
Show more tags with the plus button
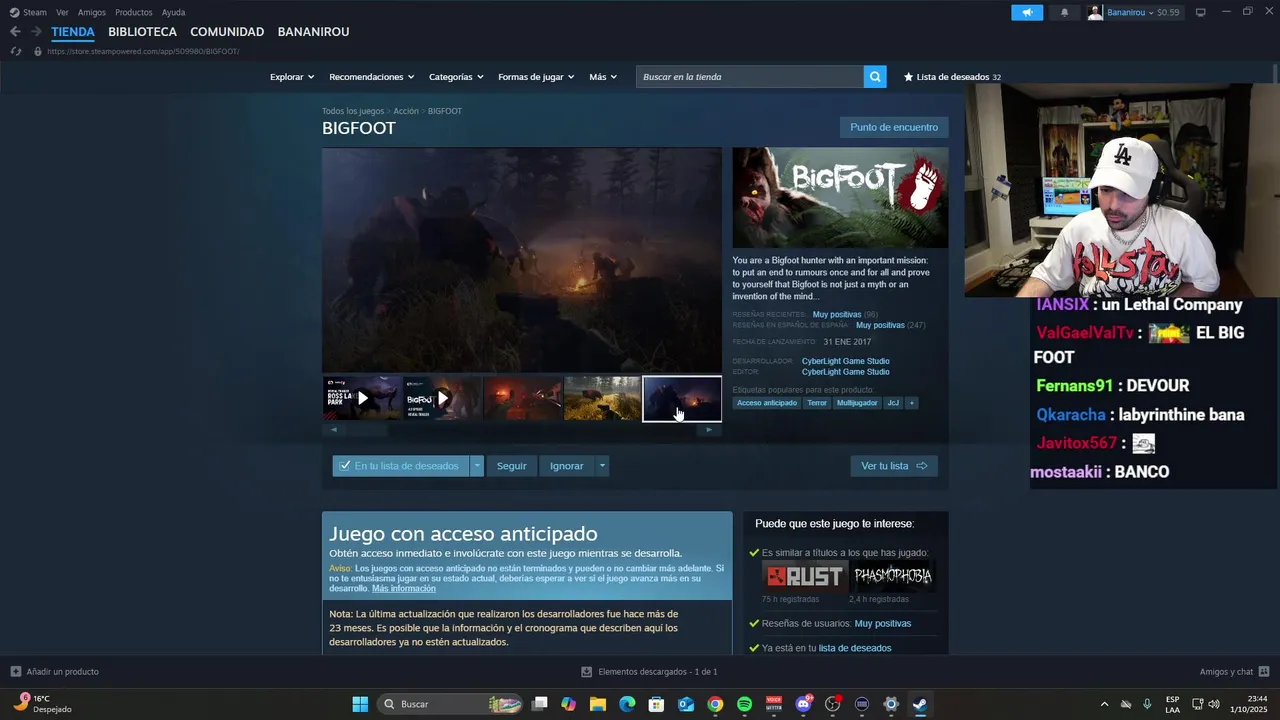pos(911,403)
